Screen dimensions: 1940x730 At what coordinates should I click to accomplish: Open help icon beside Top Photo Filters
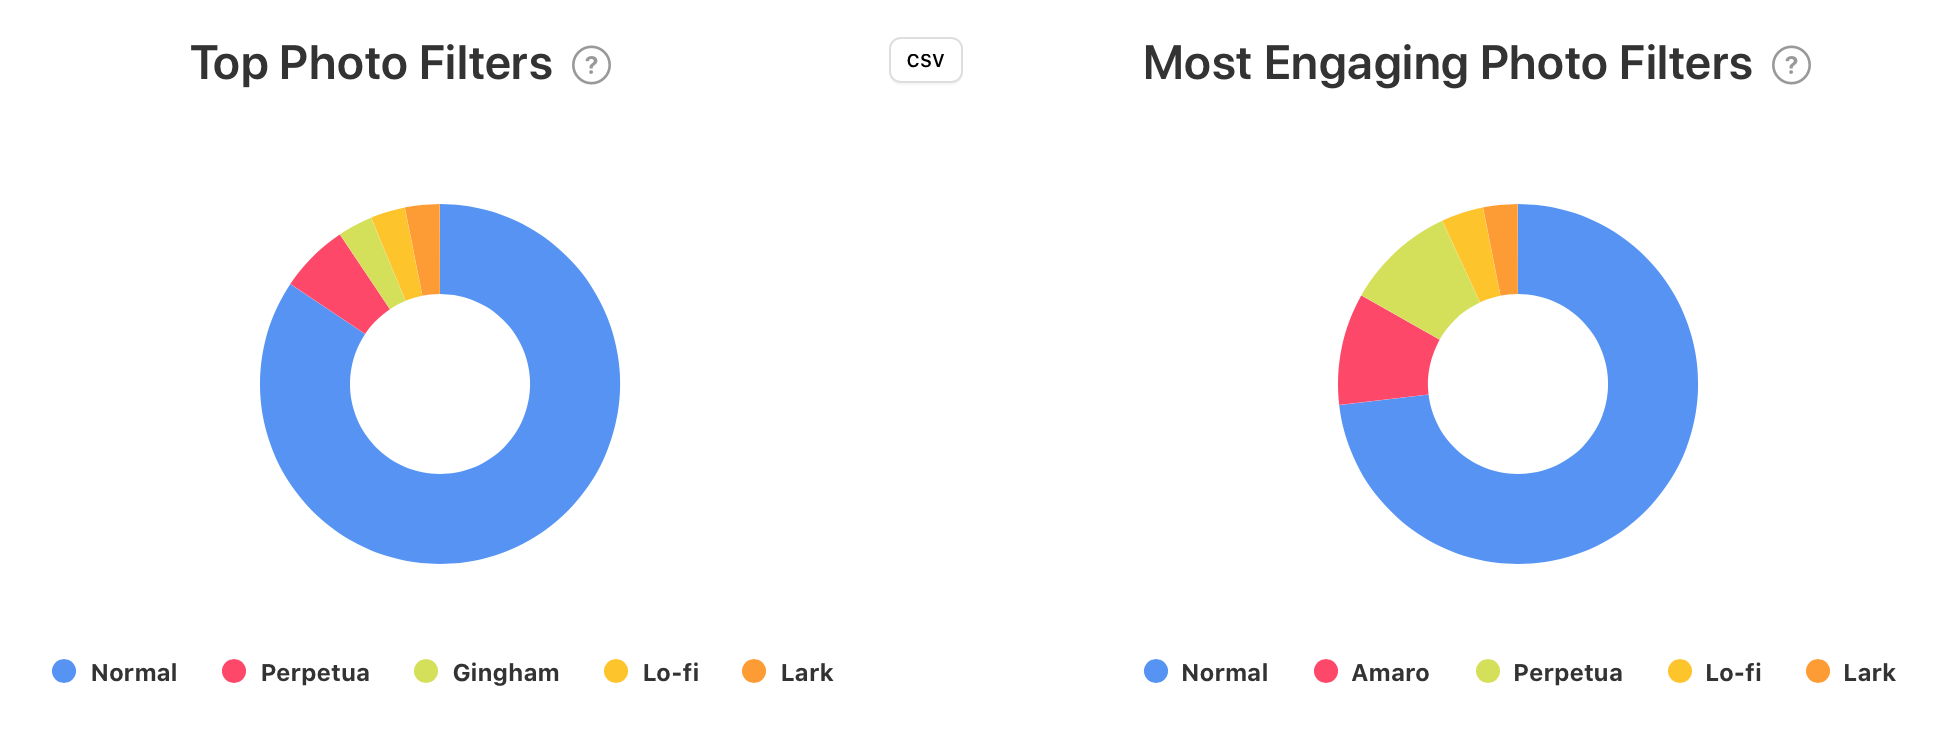coord(591,65)
